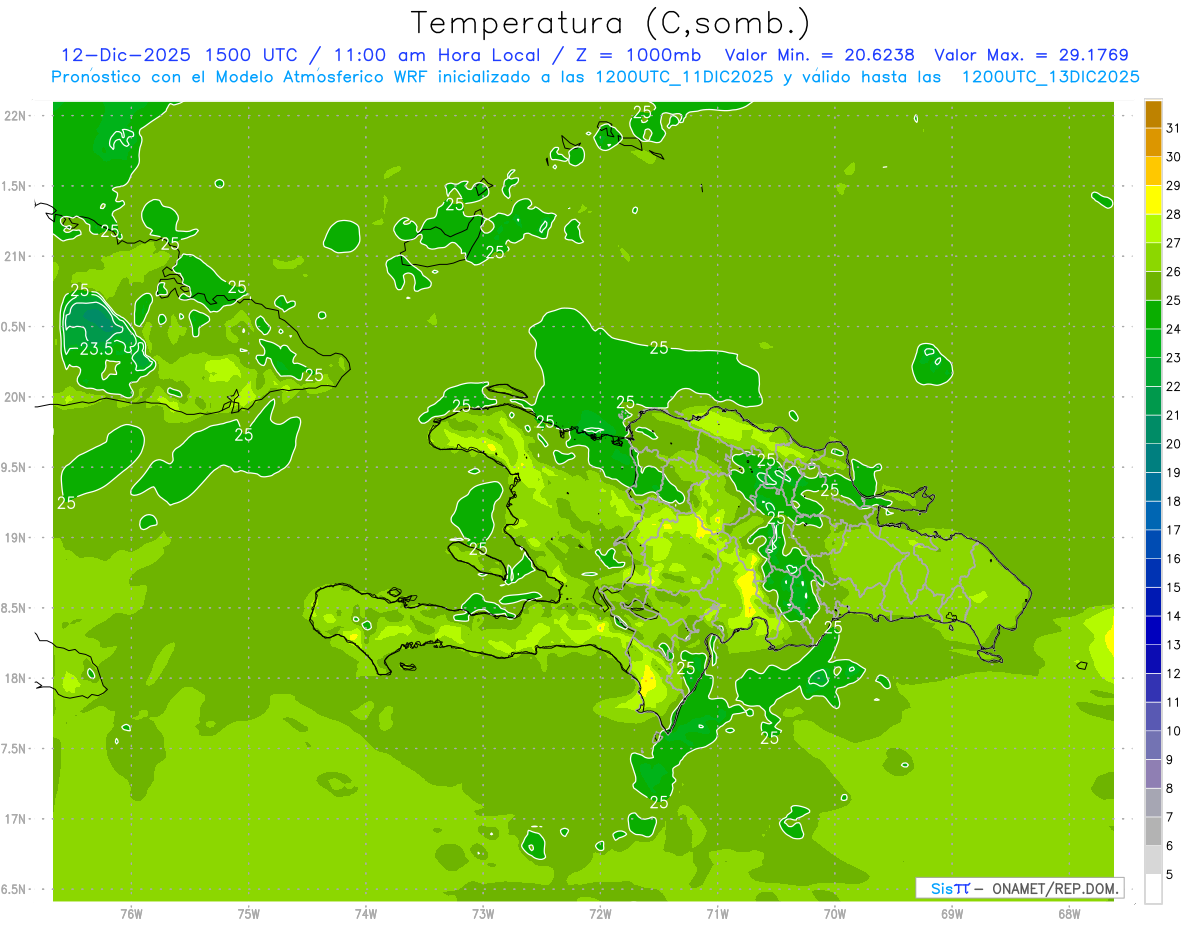Image resolution: width=1200 pixels, height=927 pixels.
Task: Click the '19N' latitude label
Action: click(x=16, y=538)
